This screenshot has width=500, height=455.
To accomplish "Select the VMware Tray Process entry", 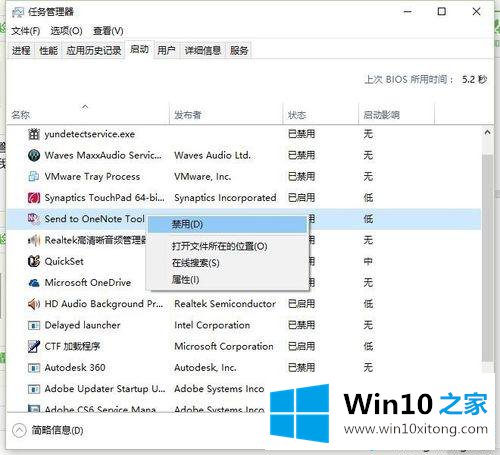I will [x=92, y=177].
